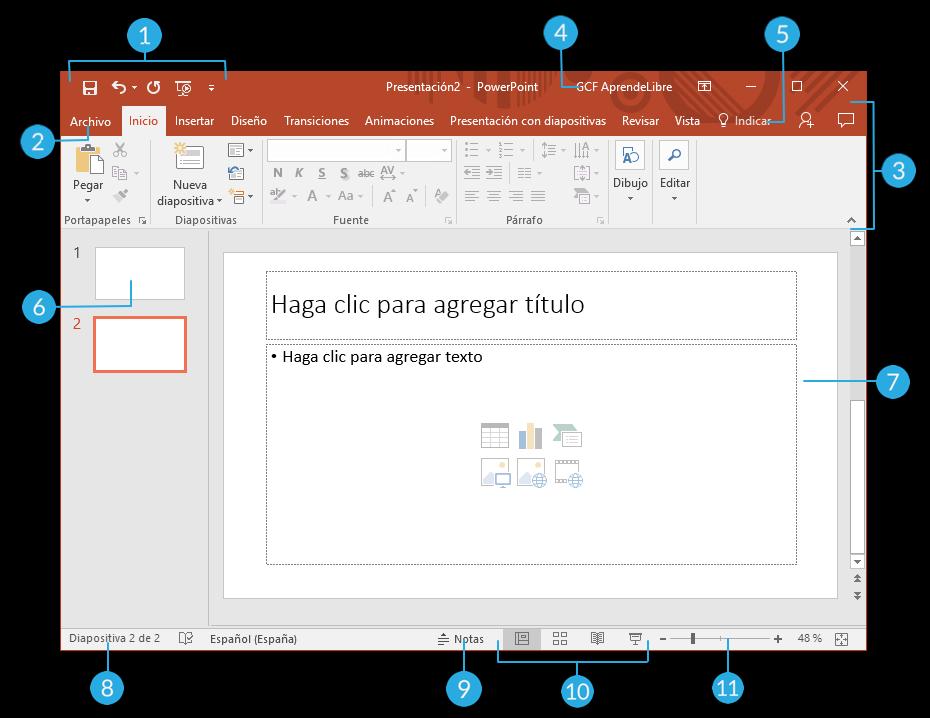Screen dimensions: 930x718
Task: Click the Pegar (paste) clipboard icon
Action: tap(89, 159)
